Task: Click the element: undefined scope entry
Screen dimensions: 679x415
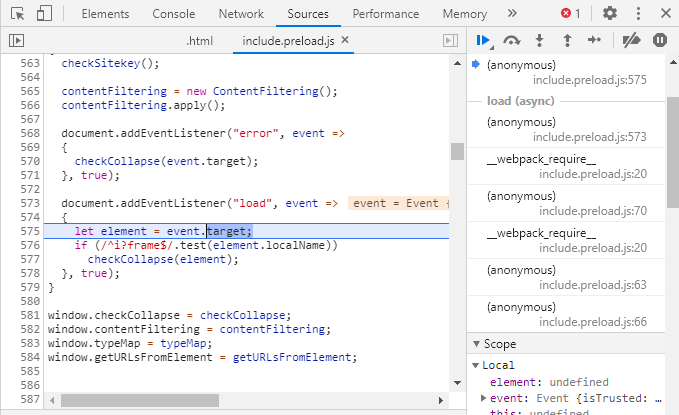Action: tap(549, 382)
